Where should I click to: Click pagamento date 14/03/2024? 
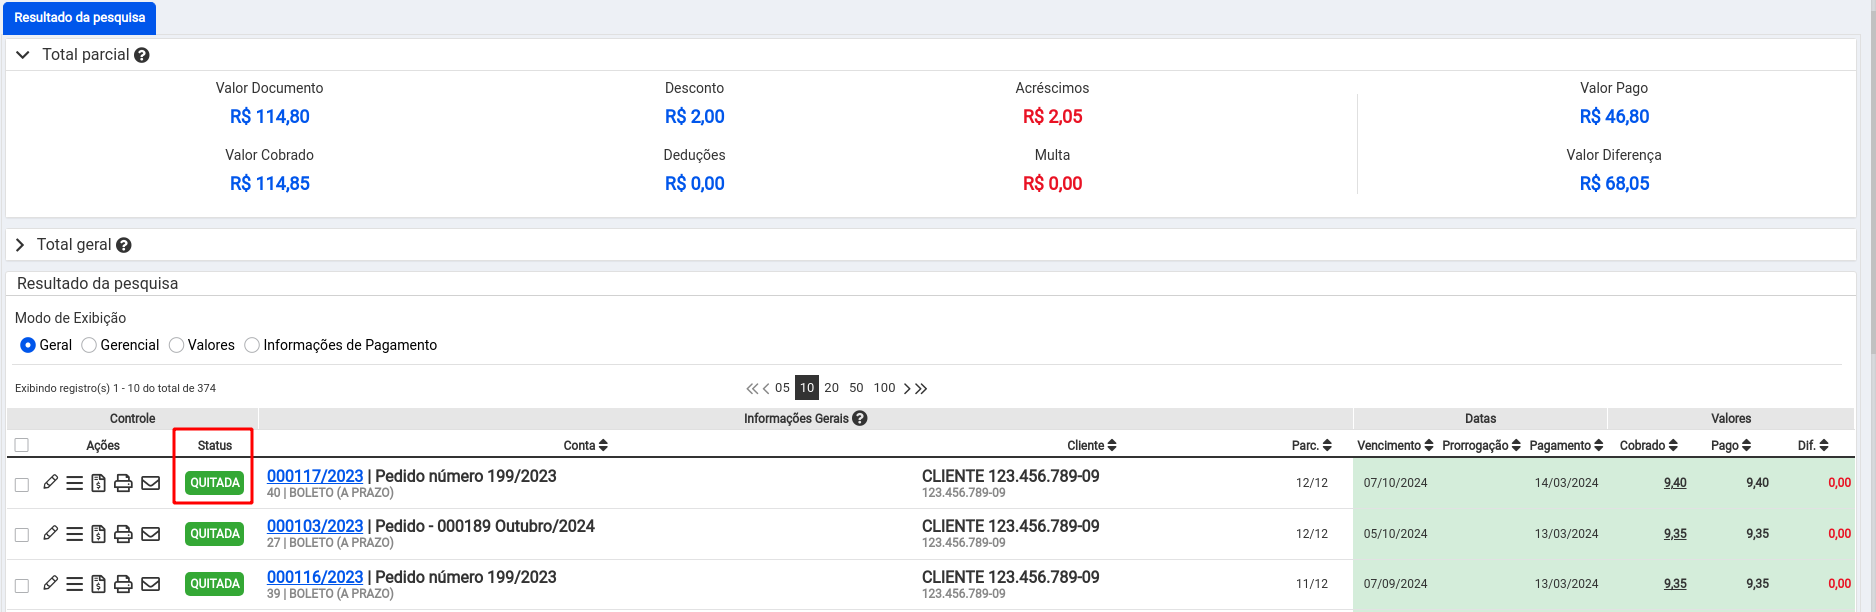pos(1566,483)
